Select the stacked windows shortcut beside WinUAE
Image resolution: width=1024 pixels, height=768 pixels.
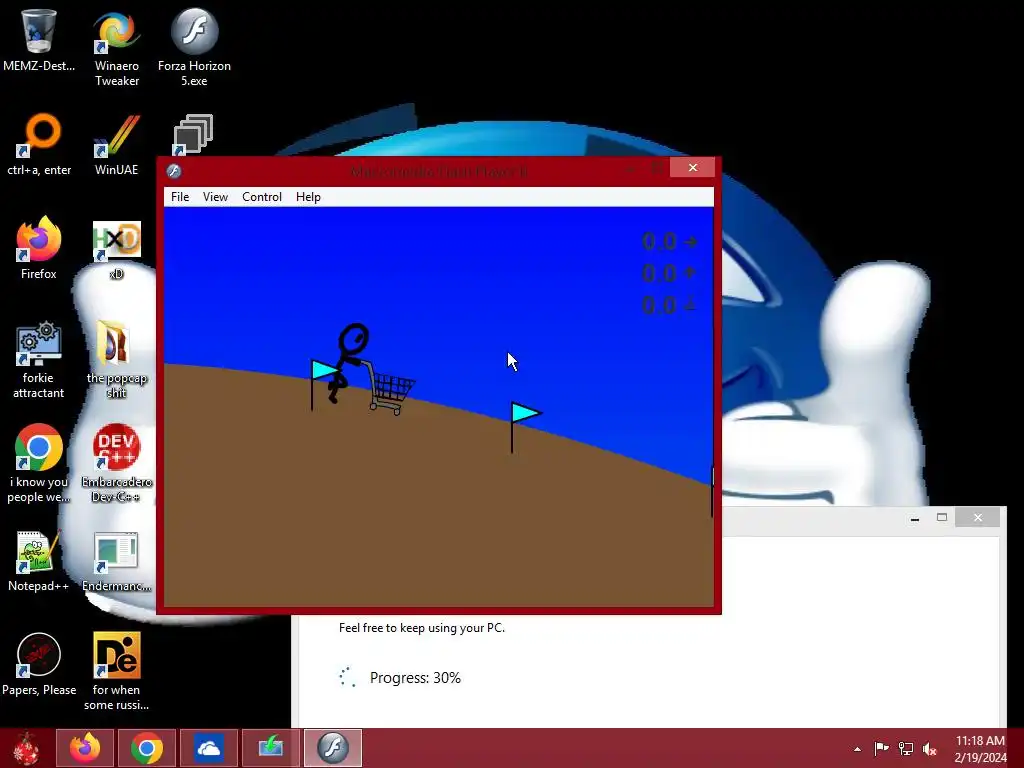coord(193,135)
